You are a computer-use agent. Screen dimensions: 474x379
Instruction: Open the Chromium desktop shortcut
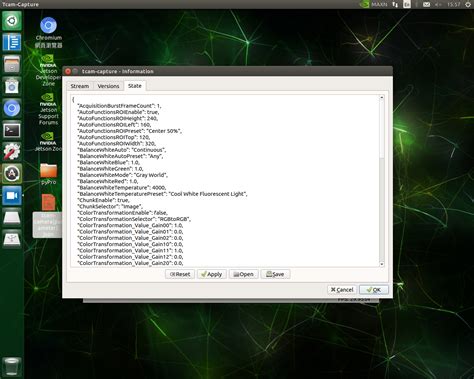tap(49, 32)
